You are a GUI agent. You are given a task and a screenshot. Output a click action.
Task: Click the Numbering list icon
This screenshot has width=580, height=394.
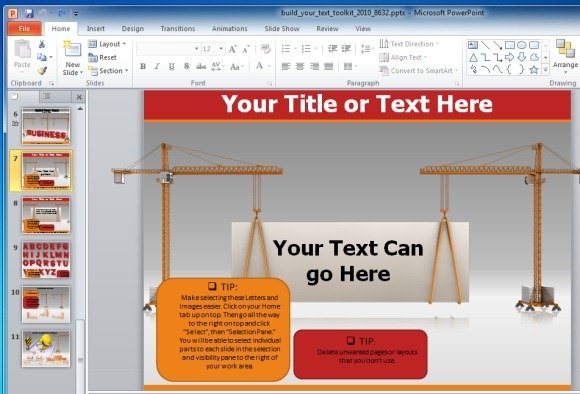(306, 48)
